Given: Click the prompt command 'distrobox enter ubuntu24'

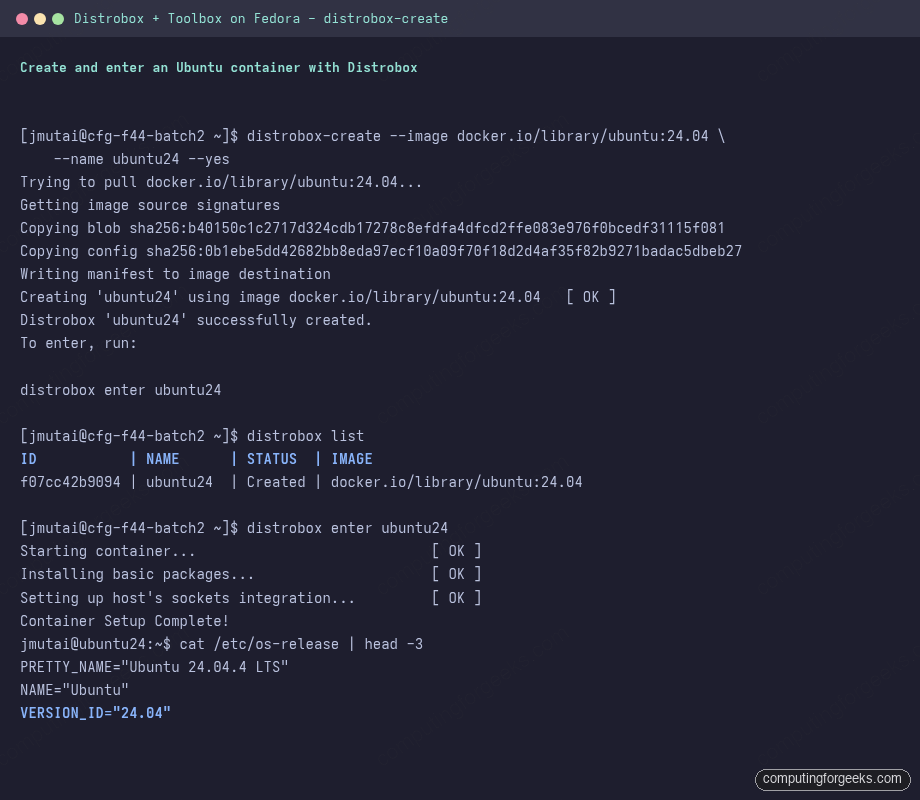Looking at the screenshot, I should point(347,528).
